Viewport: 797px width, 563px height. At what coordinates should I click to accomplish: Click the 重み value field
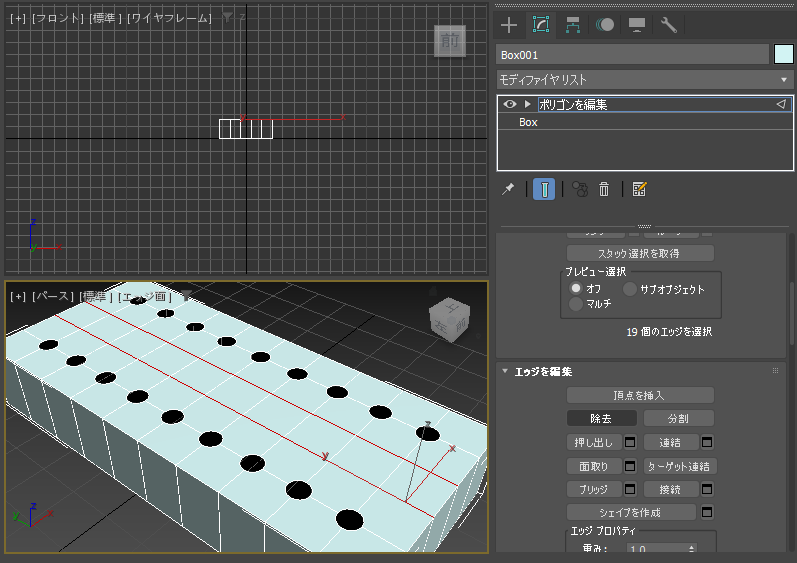pos(657,549)
